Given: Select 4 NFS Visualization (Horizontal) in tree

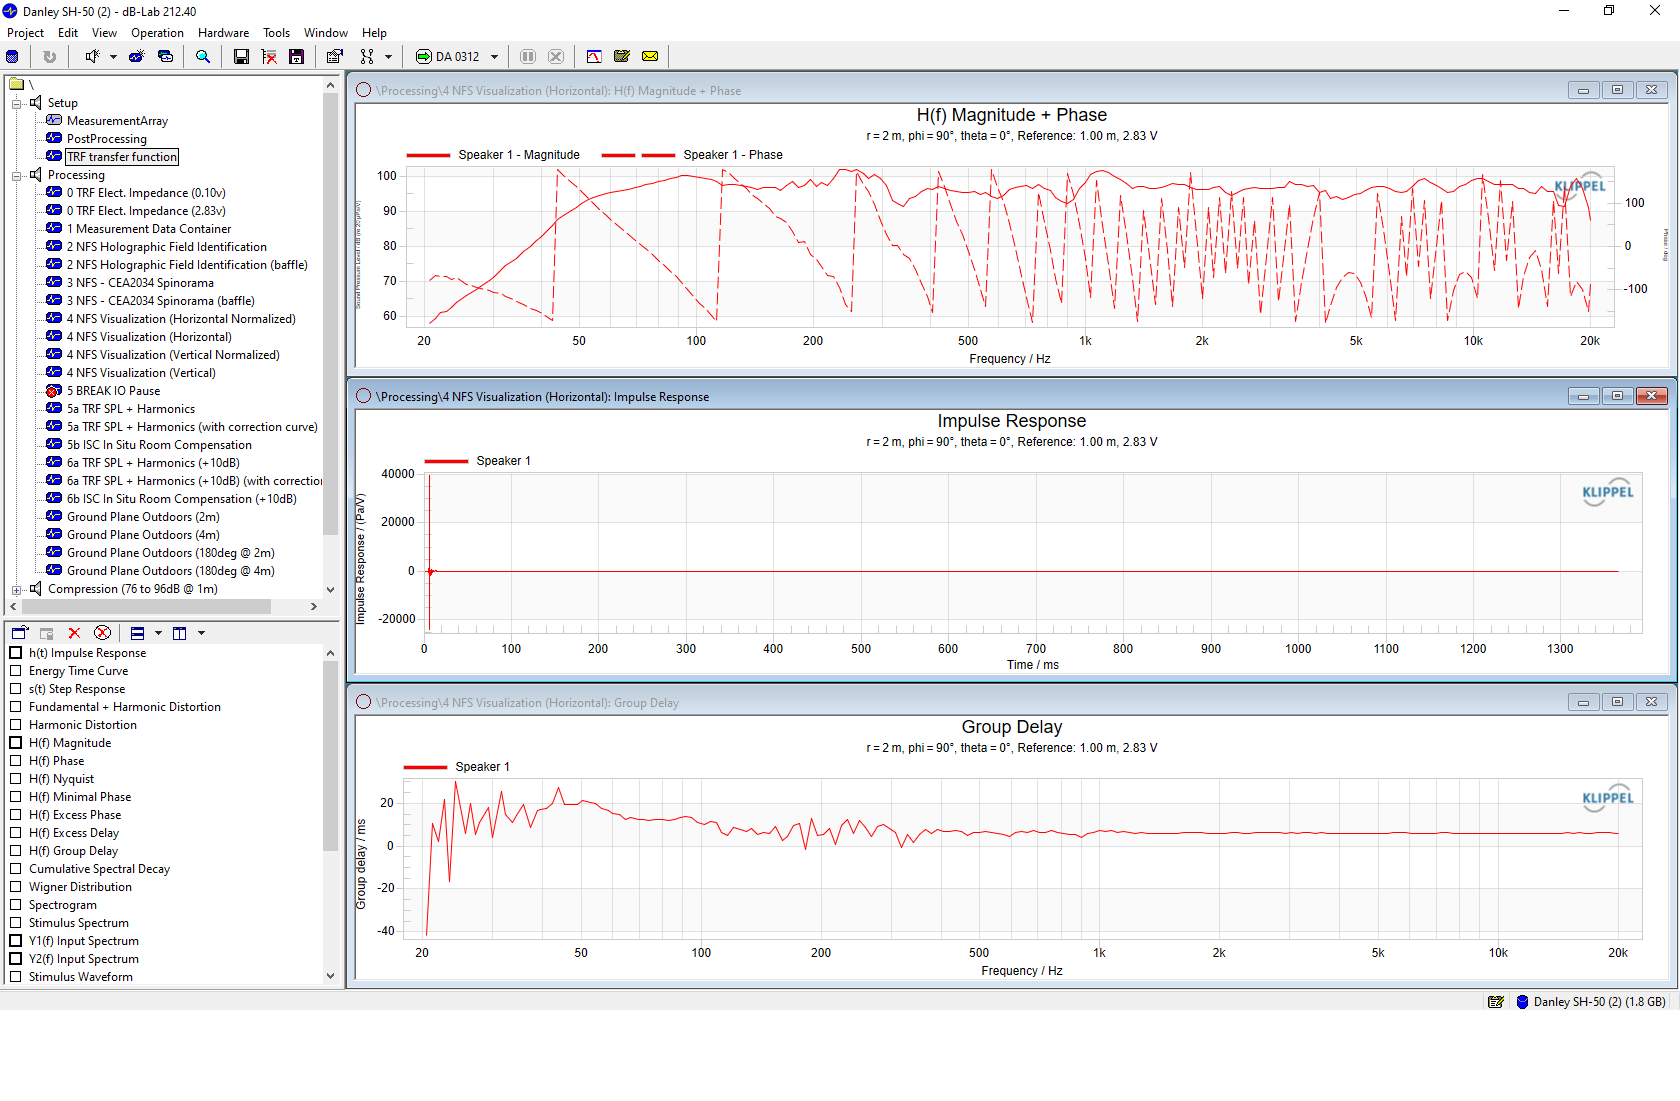Looking at the screenshot, I should (149, 337).
